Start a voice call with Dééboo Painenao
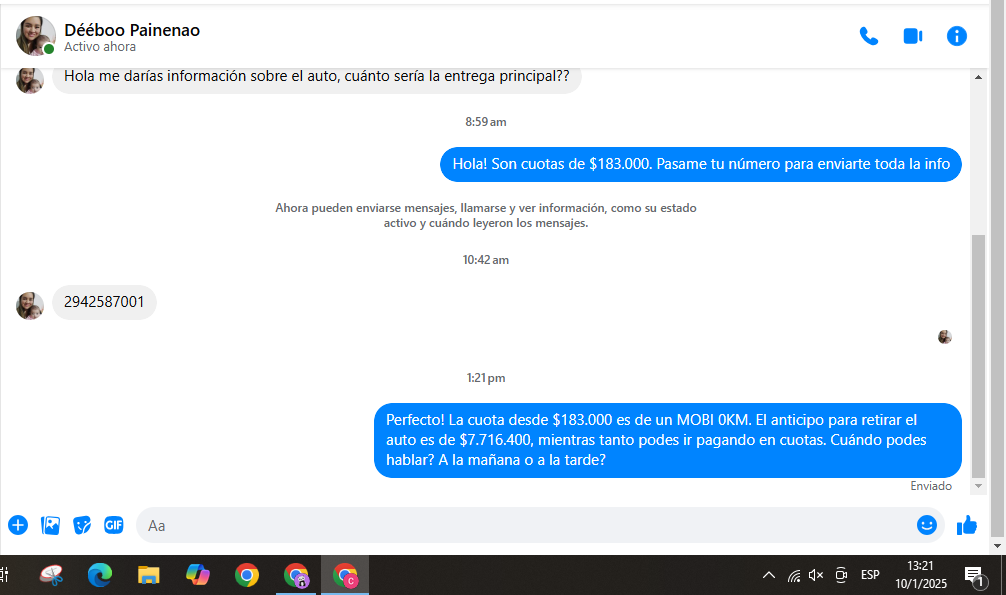Viewport: 1006px width, 595px height. pos(868,36)
